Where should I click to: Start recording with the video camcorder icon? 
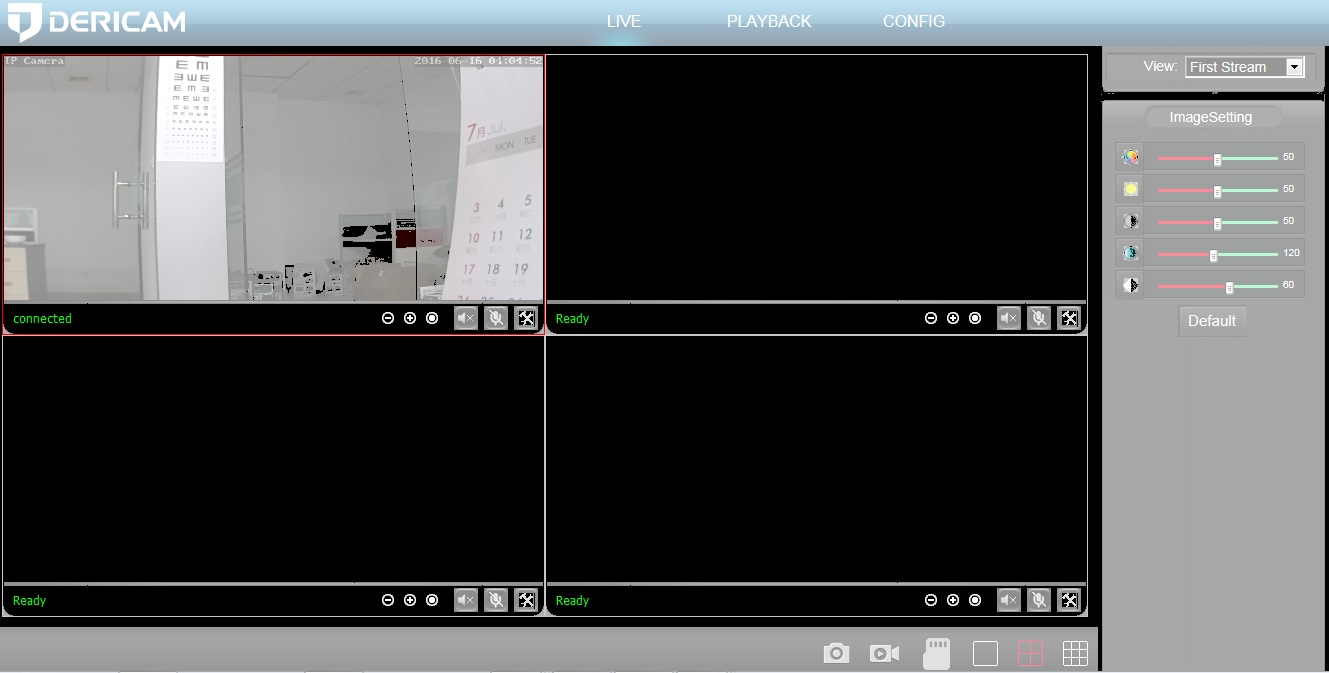tap(884, 653)
